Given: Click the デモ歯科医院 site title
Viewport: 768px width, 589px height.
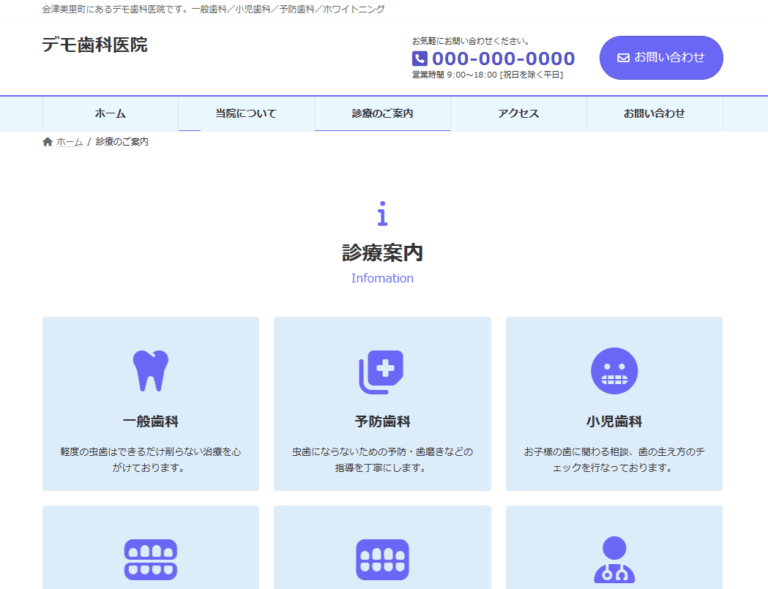Looking at the screenshot, I should tap(94, 45).
